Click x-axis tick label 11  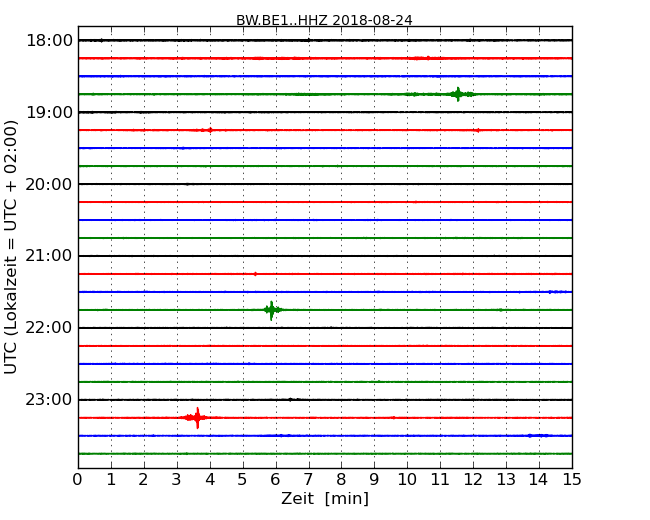(x=440, y=480)
